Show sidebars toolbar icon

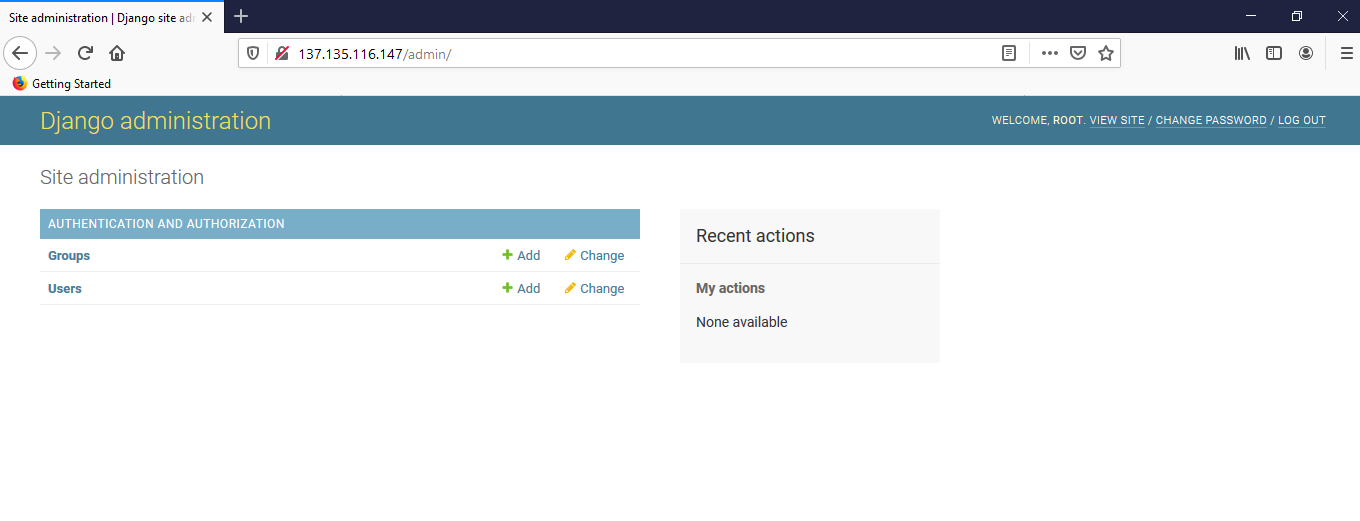pyautogui.click(x=1274, y=53)
